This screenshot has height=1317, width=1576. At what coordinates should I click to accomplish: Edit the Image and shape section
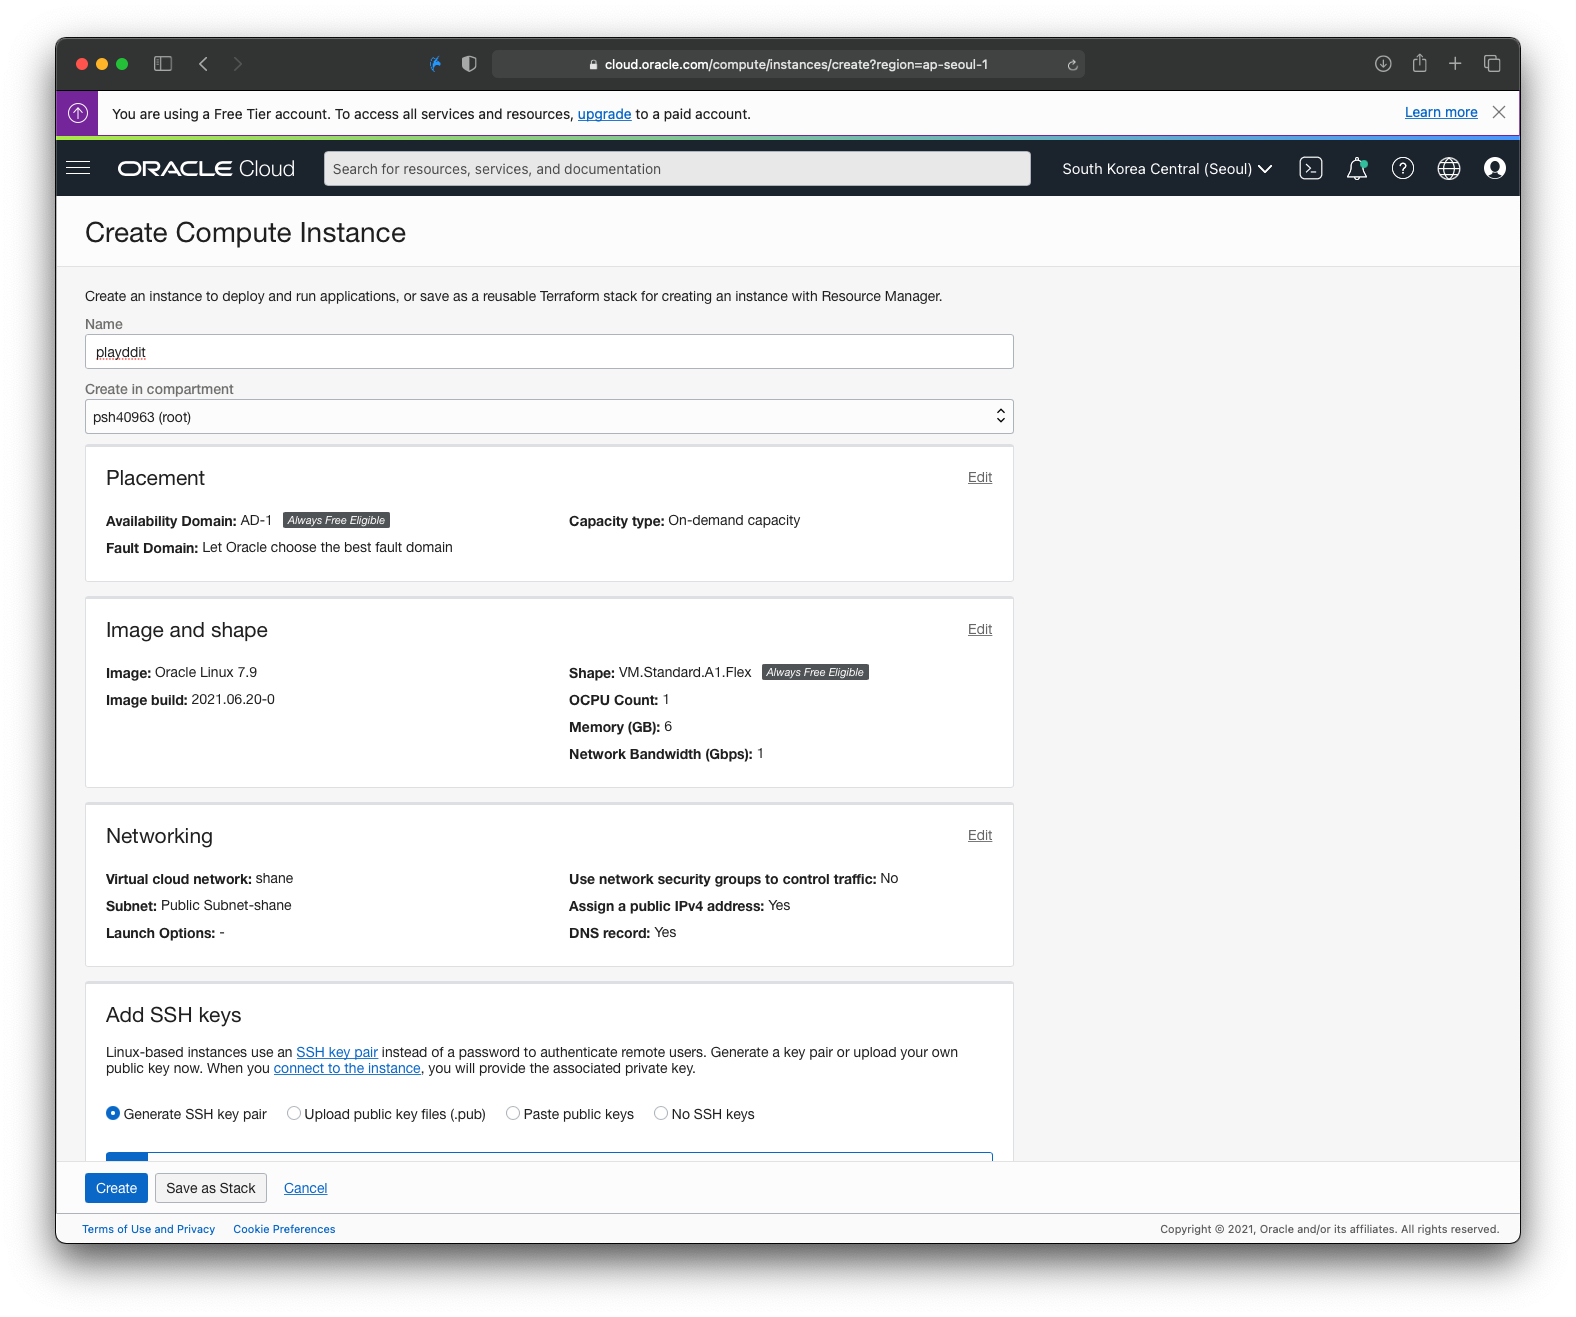[980, 629]
